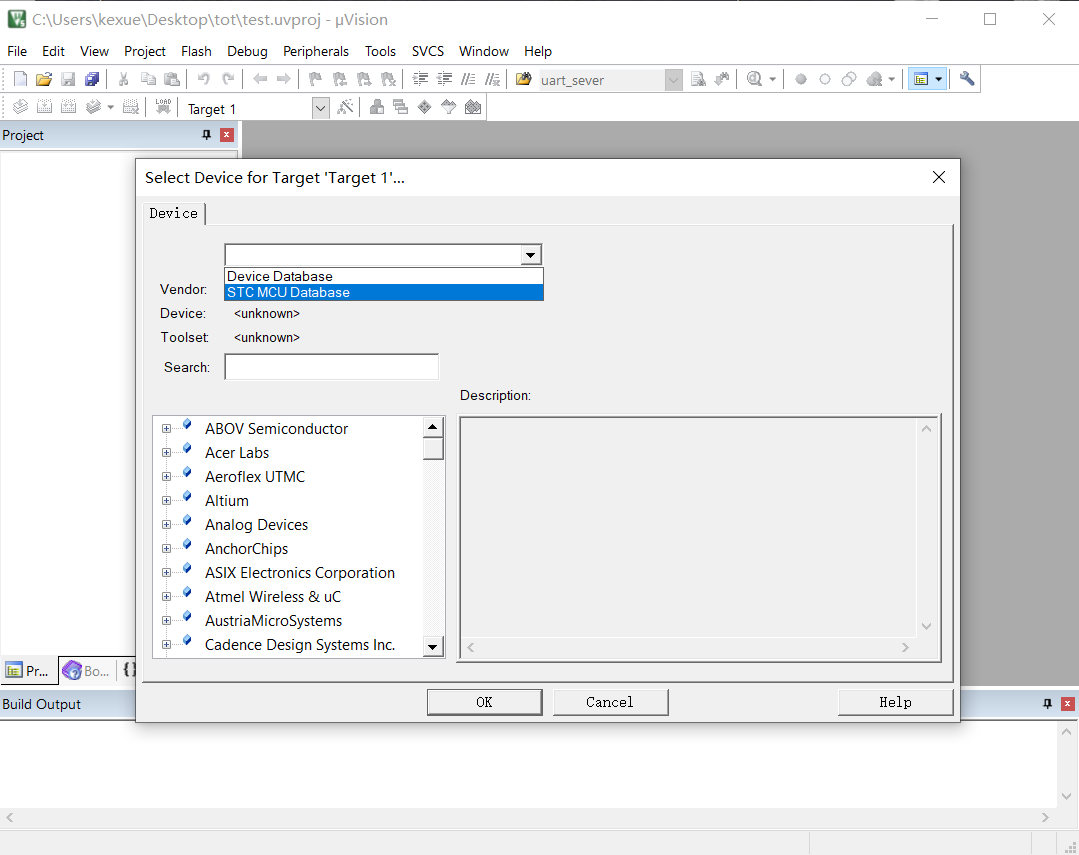Open Manage Run-Time Environment green diamond icon
The height and width of the screenshot is (855, 1079).
pos(424,108)
